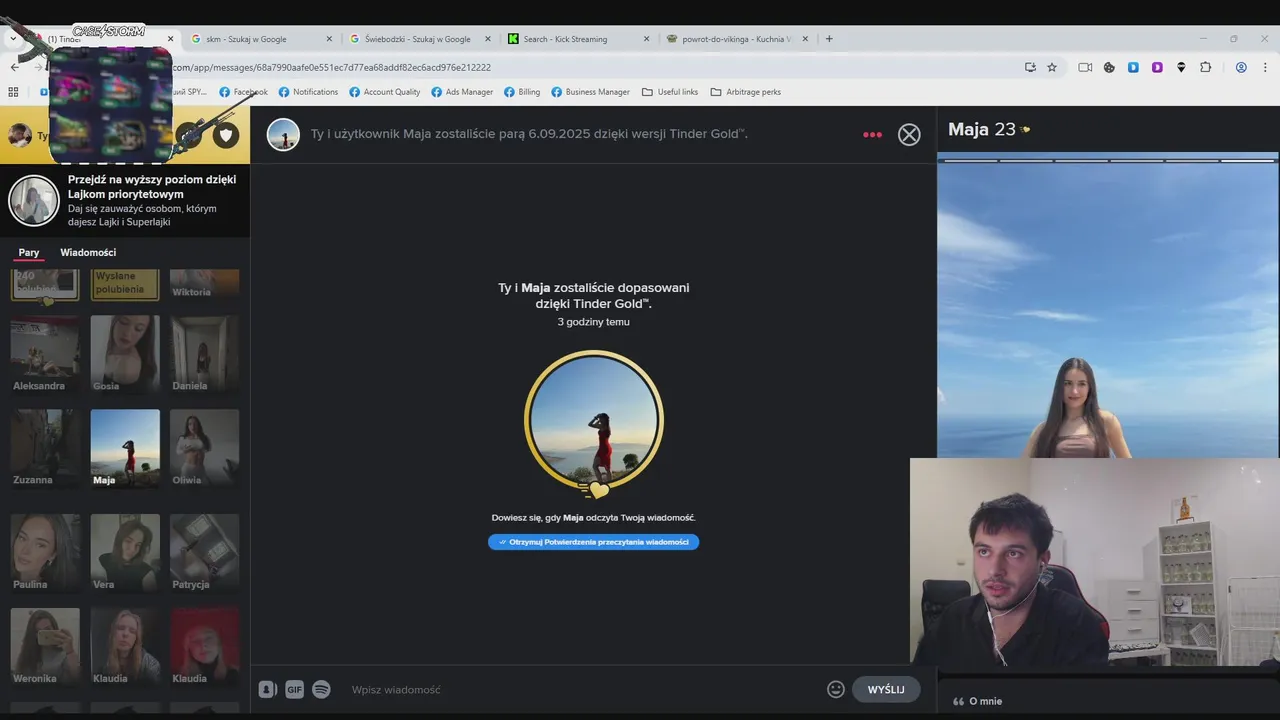1280x720 pixels.
Task: Click the black diamond extension icon
Action: click(x=1181, y=67)
